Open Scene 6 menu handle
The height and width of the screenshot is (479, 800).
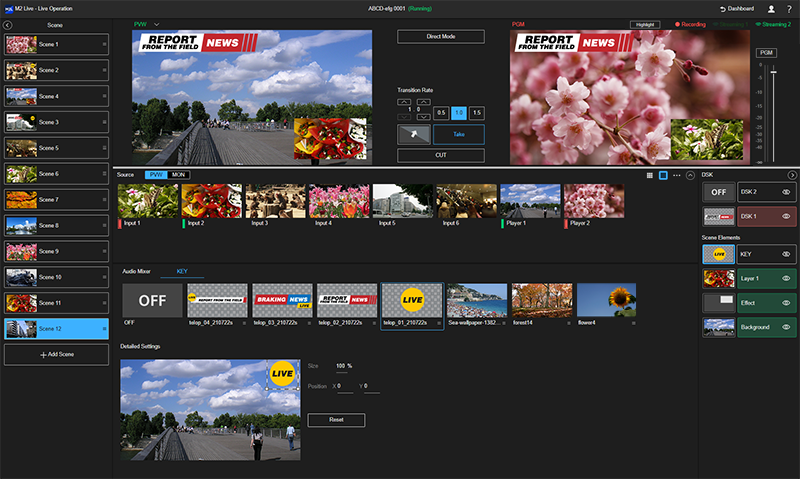[105, 174]
